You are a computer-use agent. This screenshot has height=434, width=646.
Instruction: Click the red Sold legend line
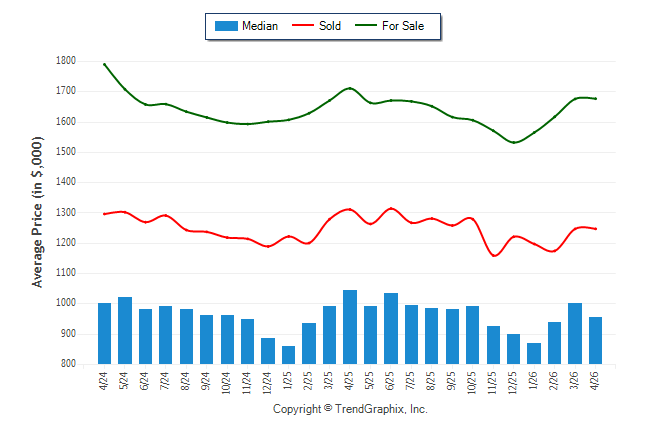(x=303, y=26)
